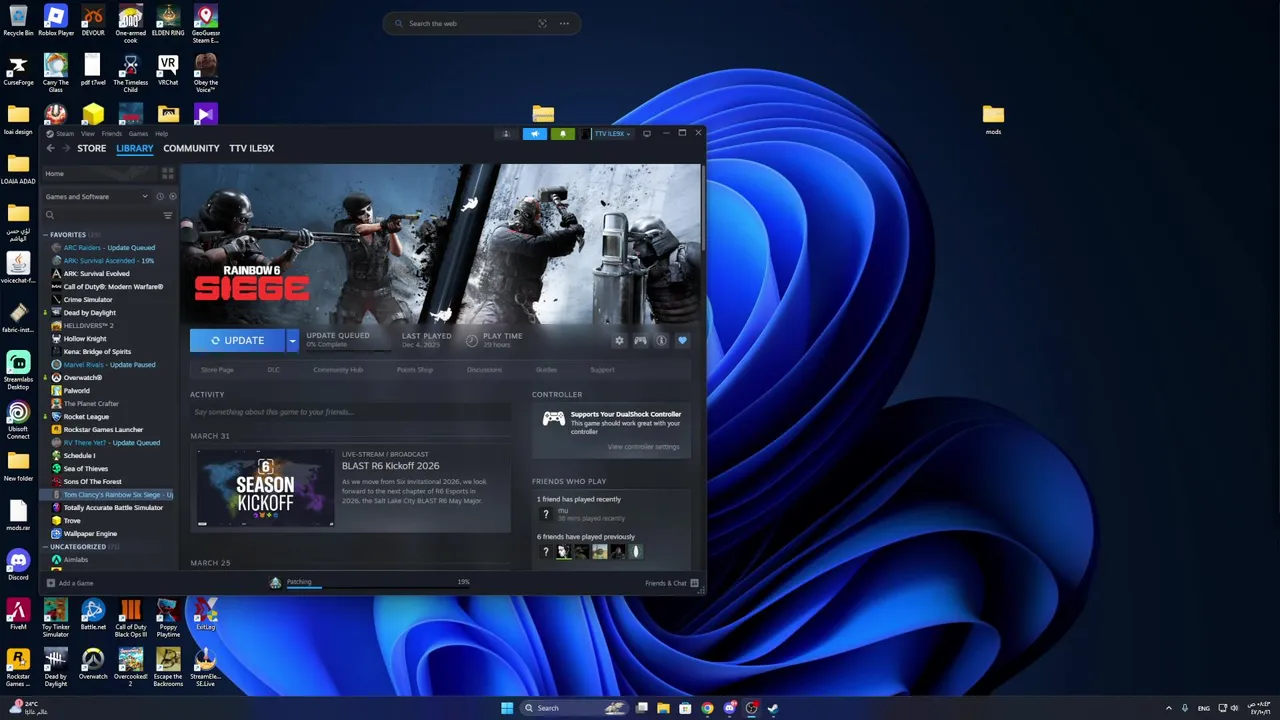
Task: Go forward with Steam forward arrow
Action: click(x=66, y=148)
